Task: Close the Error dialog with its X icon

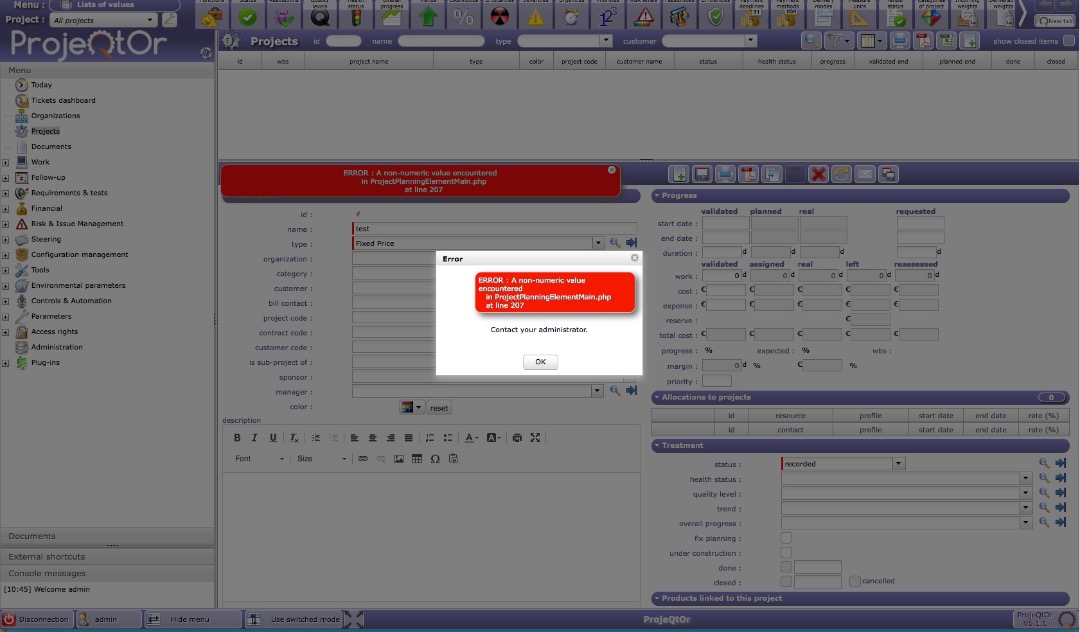Action: [634, 258]
